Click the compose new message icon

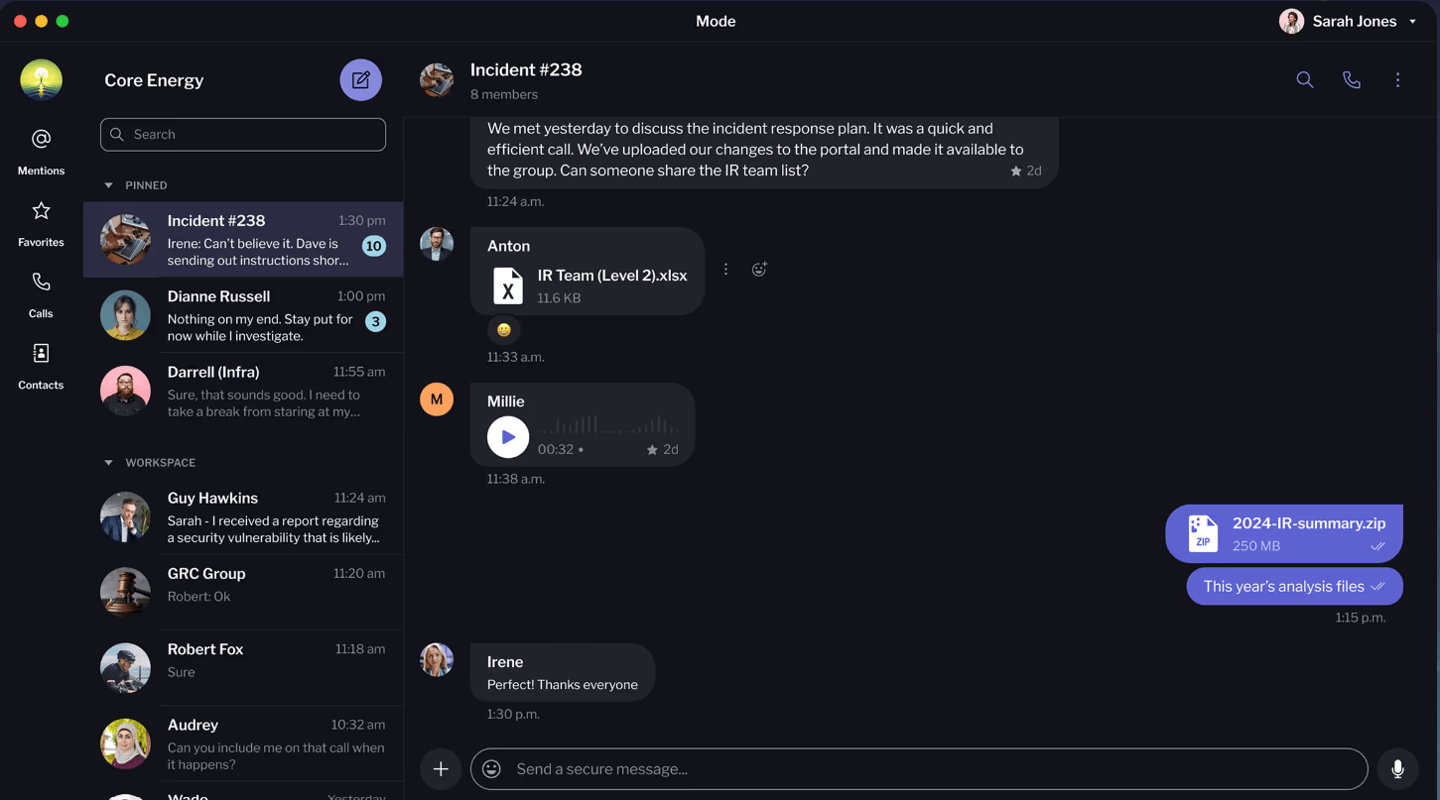tap(360, 80)
